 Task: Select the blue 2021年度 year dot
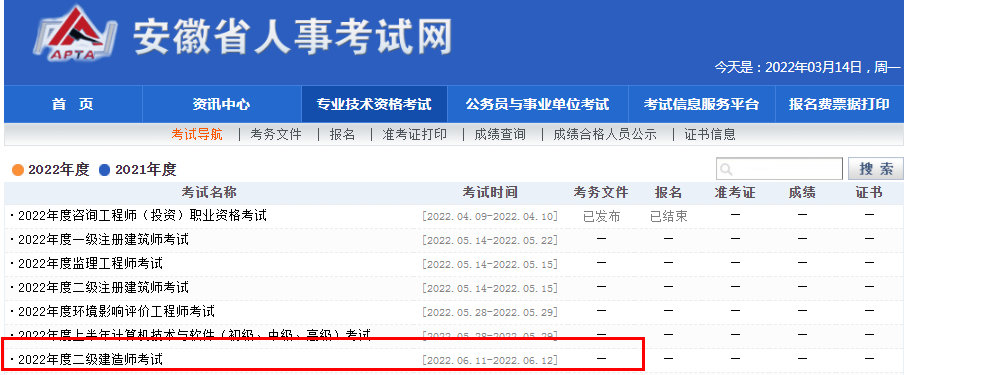(105, 170)
